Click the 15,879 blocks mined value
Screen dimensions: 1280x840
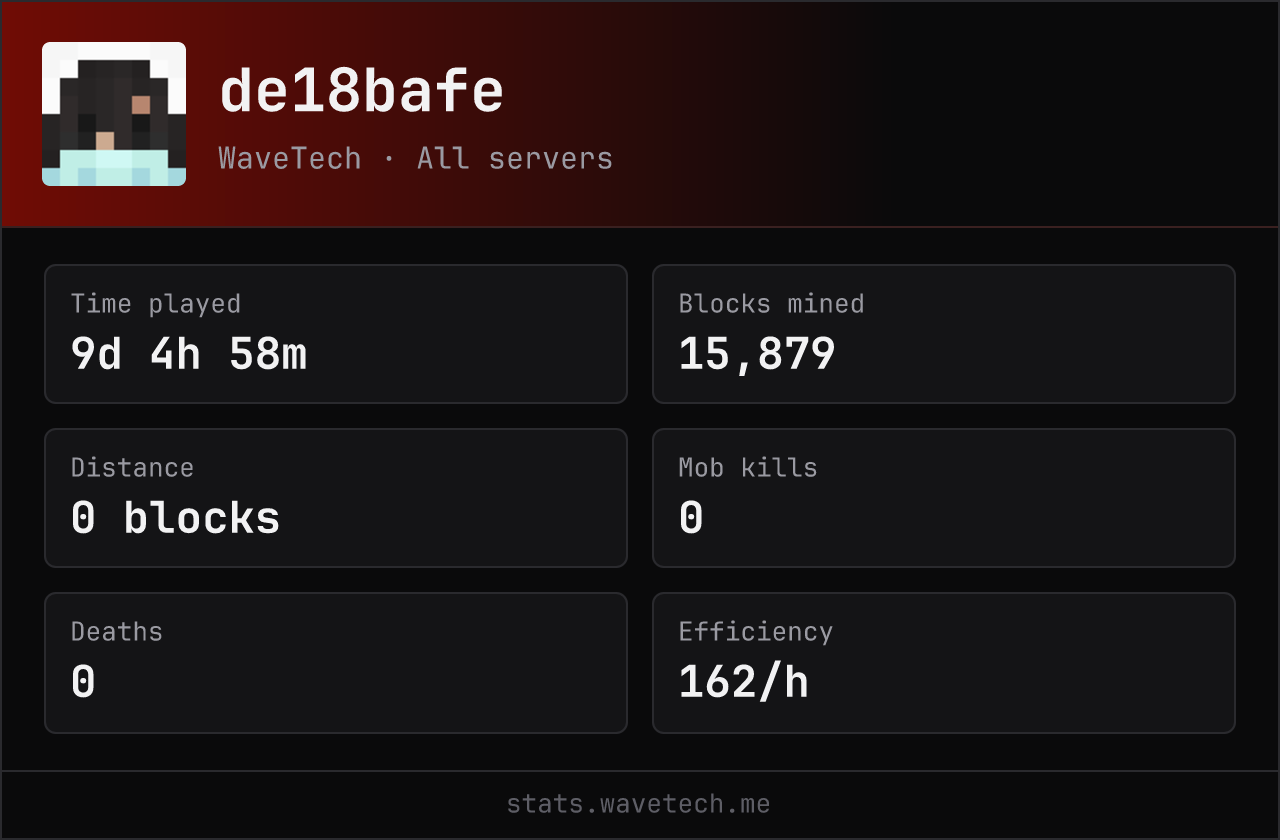tap(757, 354)
